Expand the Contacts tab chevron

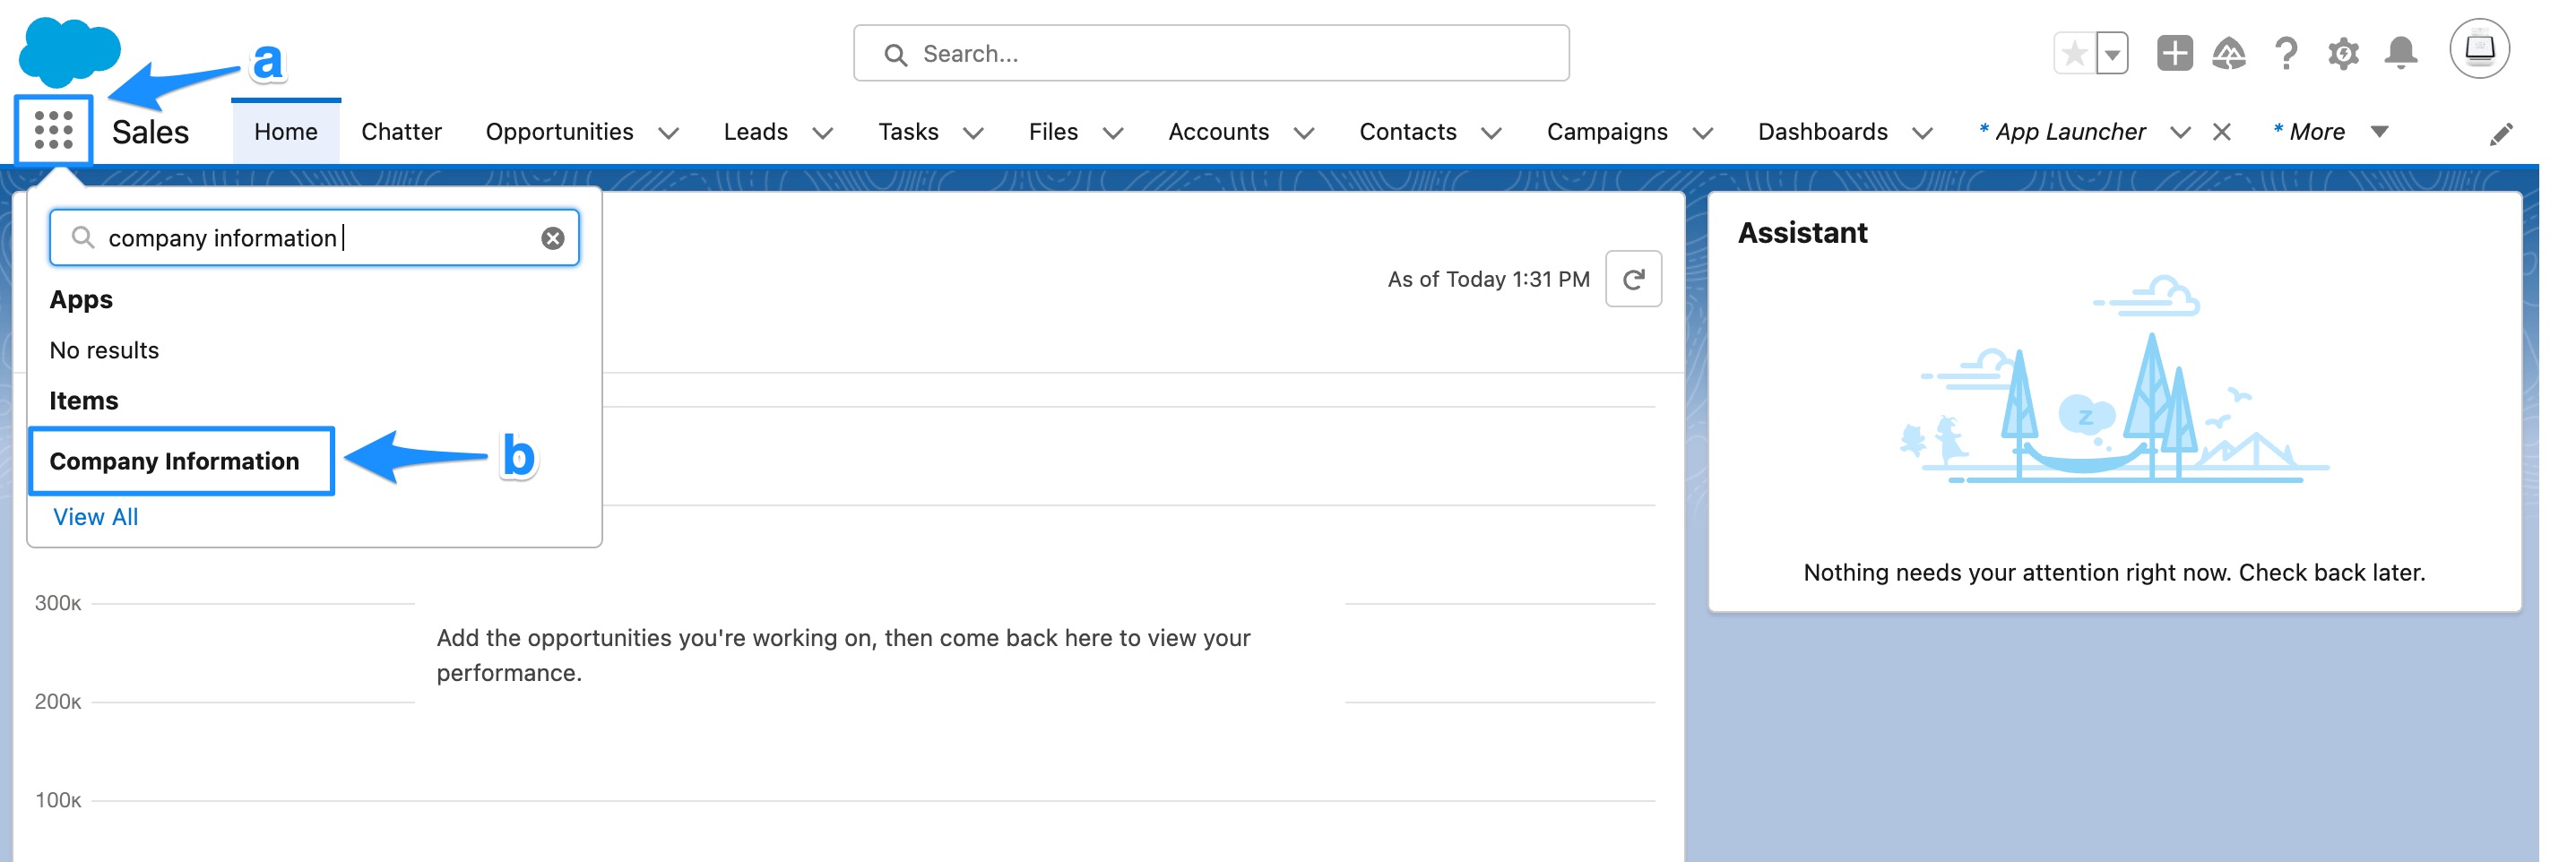coord(1491,133)
